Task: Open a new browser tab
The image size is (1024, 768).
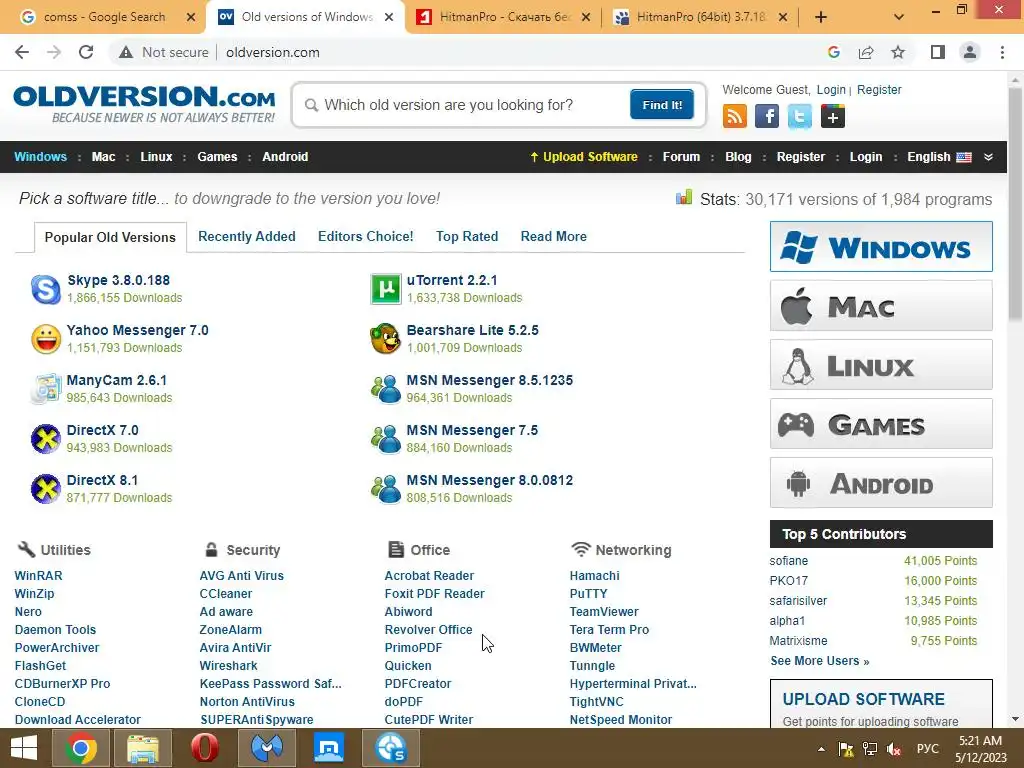Action: [821, 17]
